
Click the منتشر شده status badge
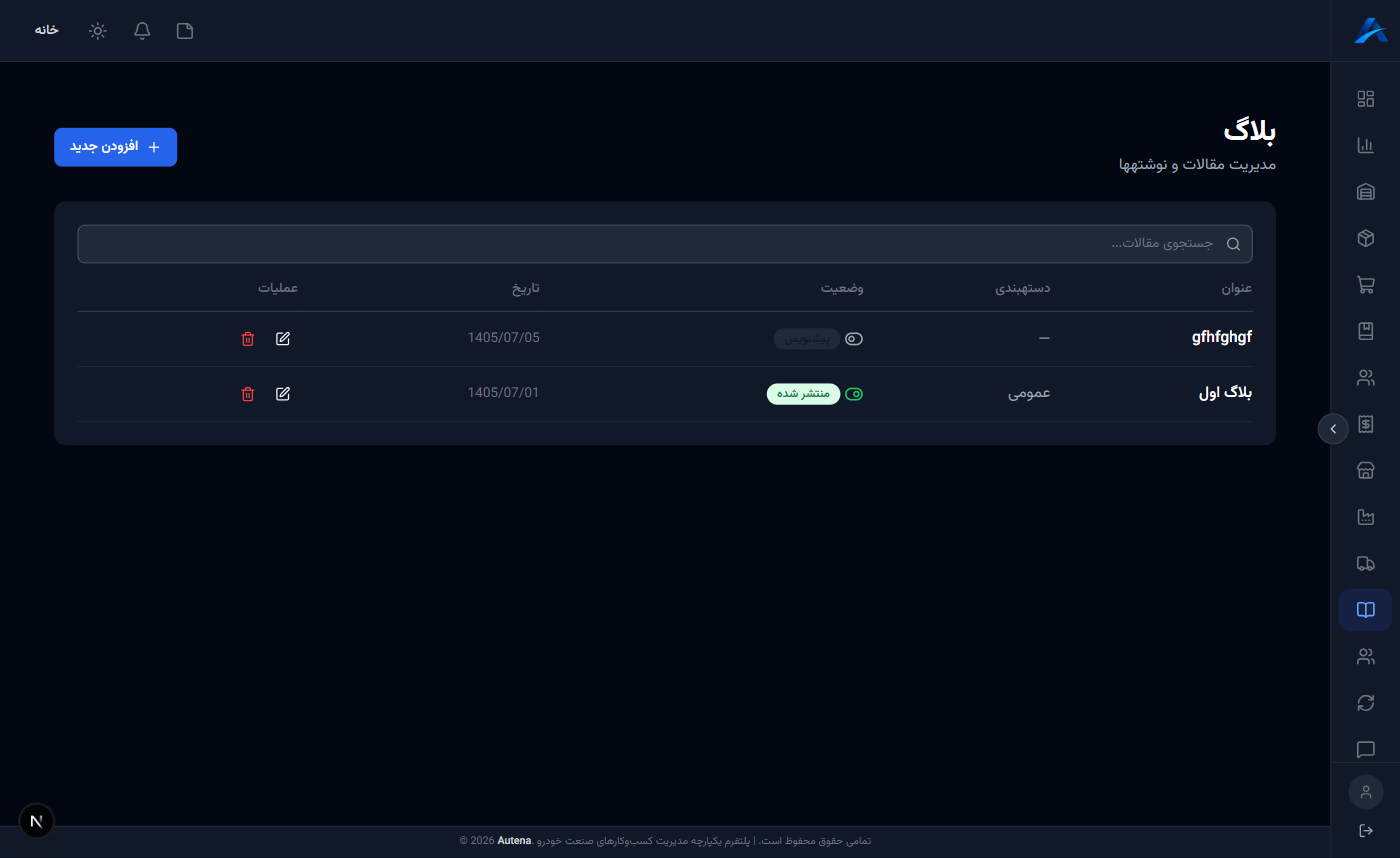pos(804,394)
